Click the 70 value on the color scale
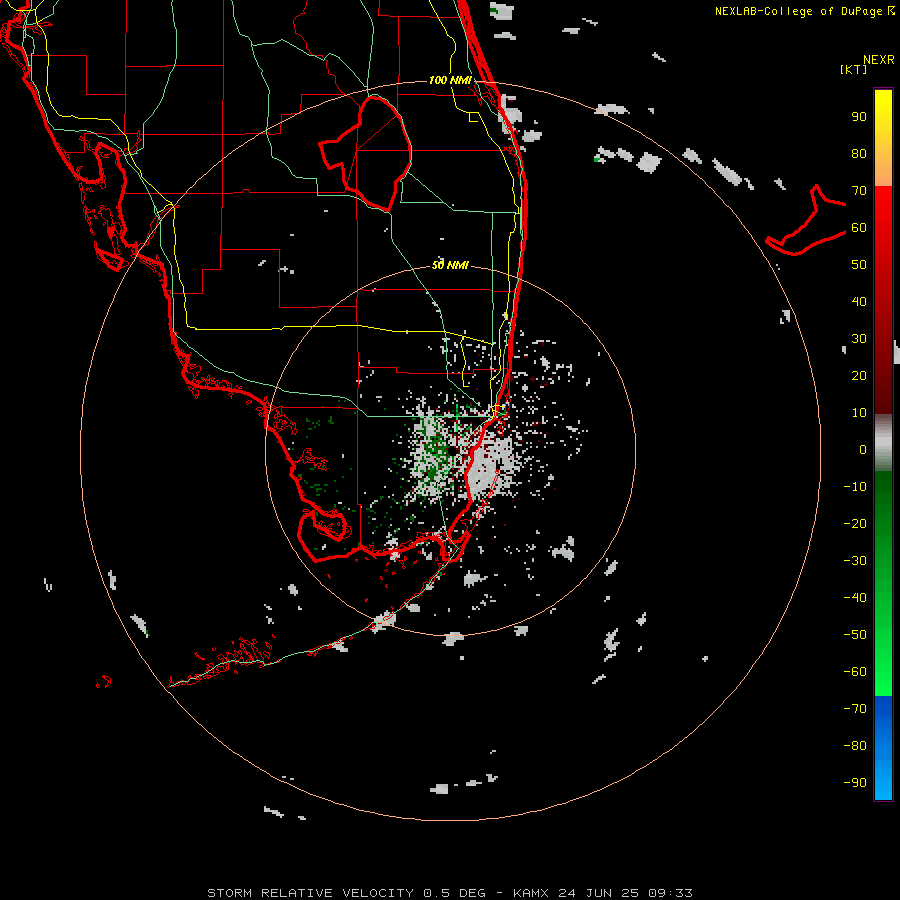 tap(859, 191)
